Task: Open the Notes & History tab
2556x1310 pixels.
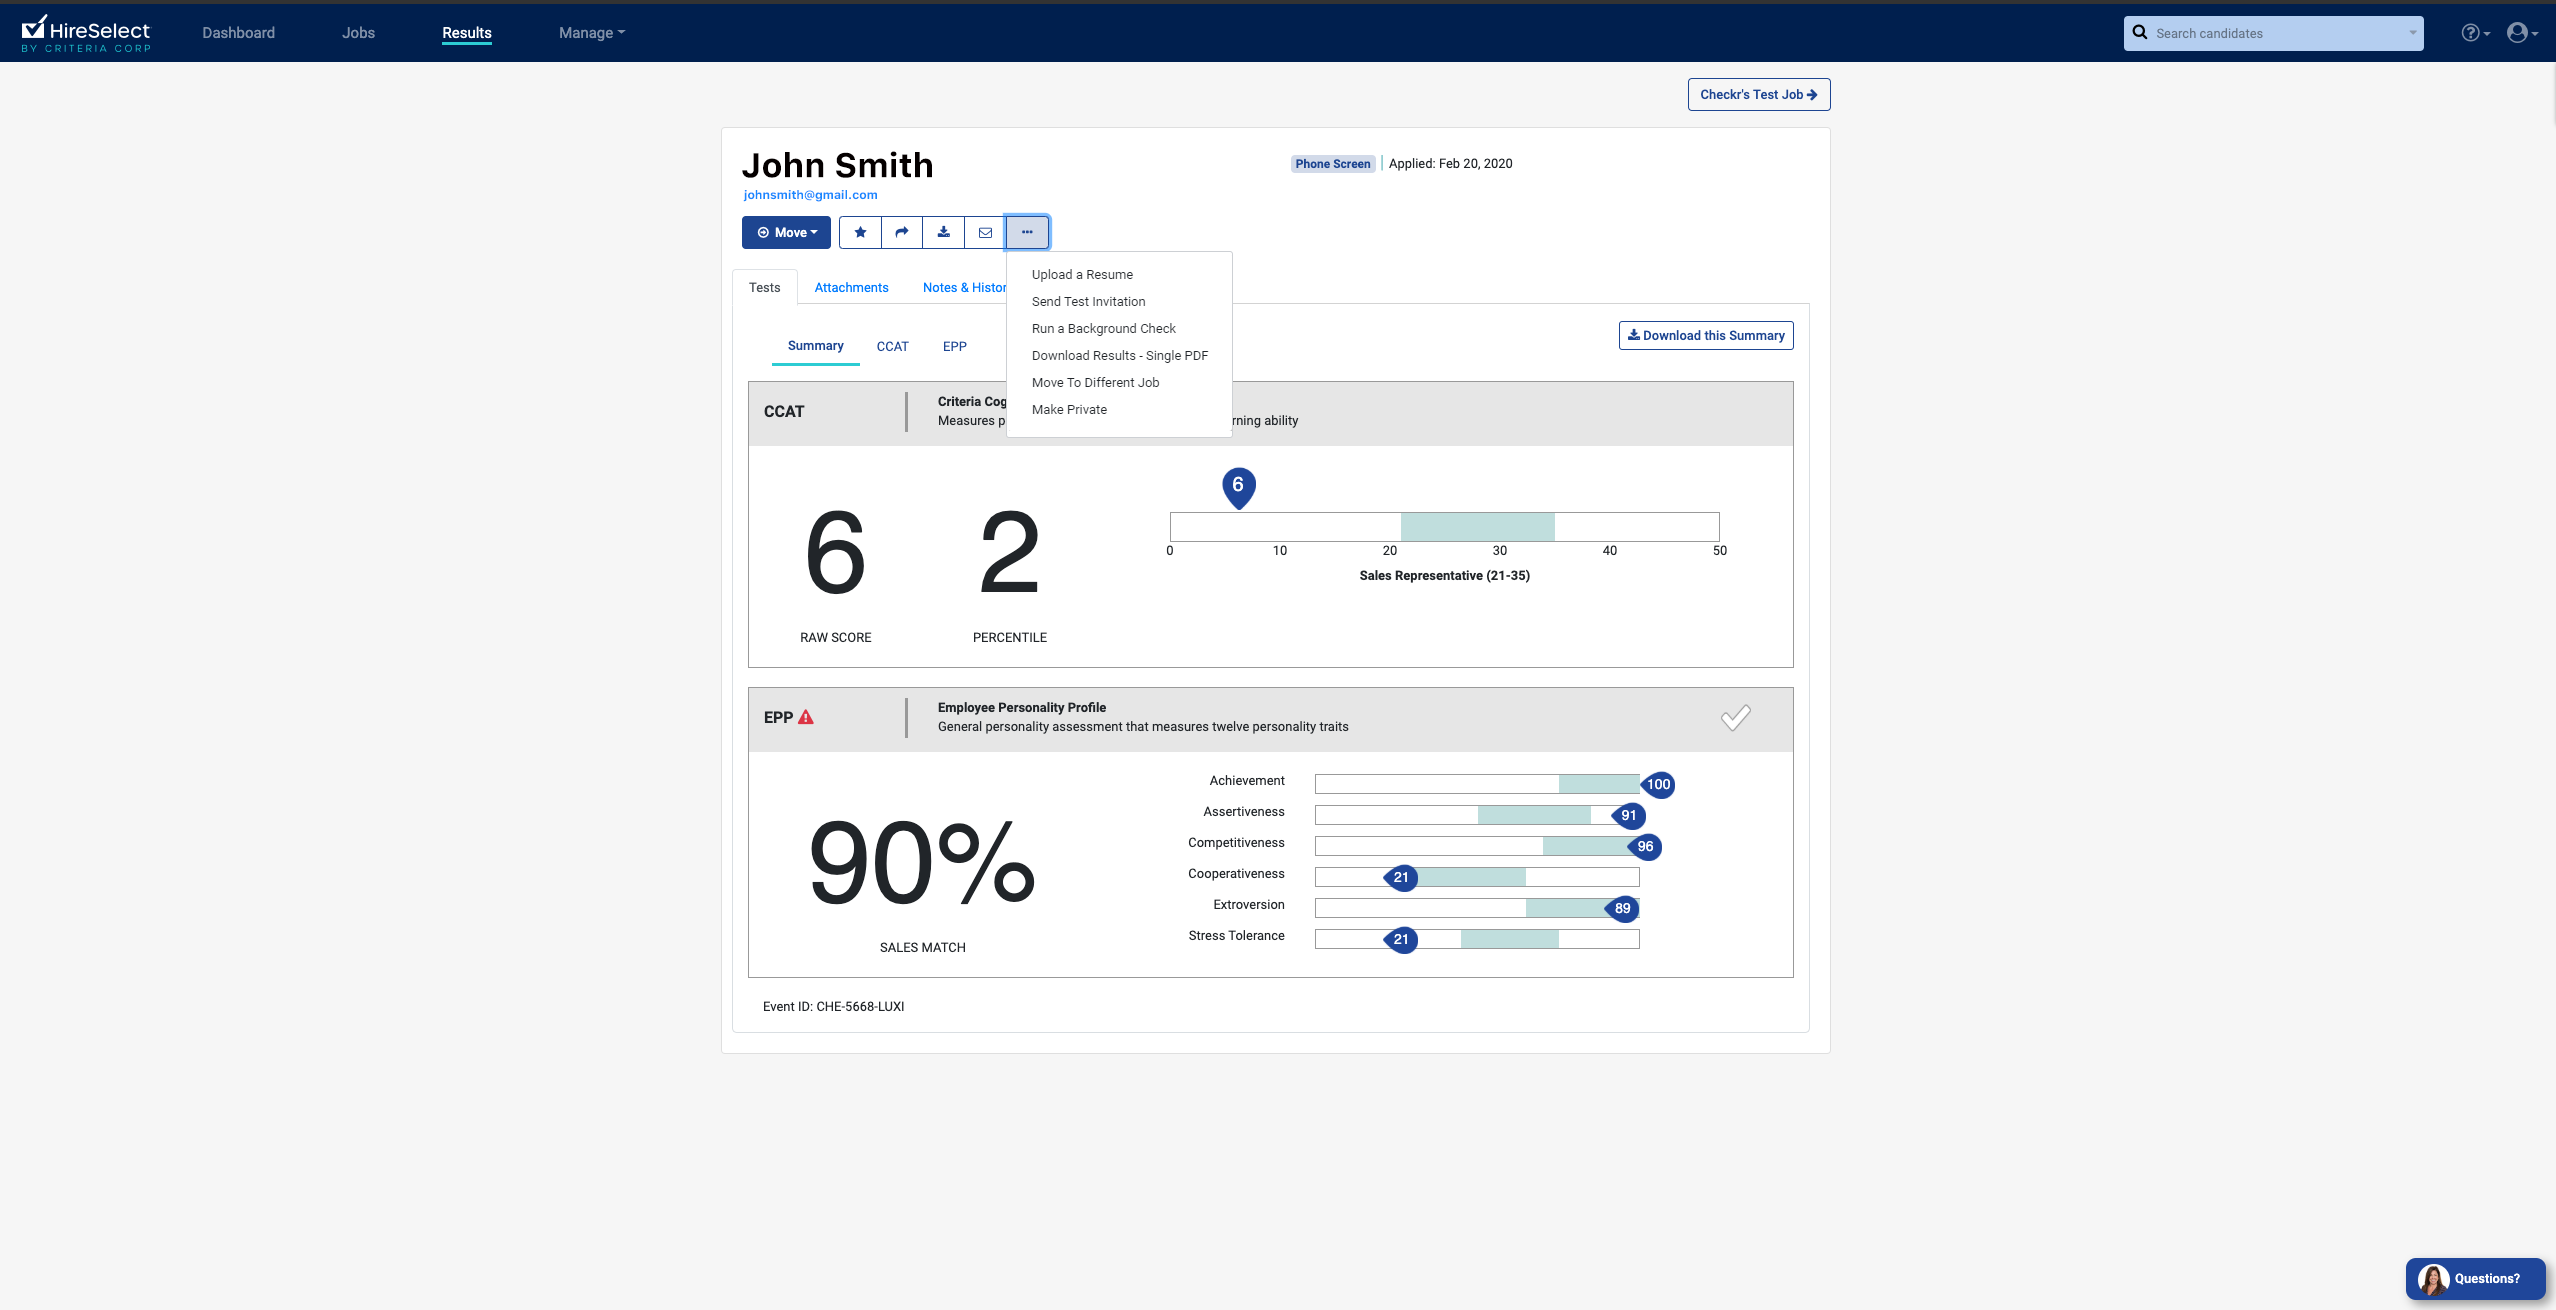Action: 964,287
